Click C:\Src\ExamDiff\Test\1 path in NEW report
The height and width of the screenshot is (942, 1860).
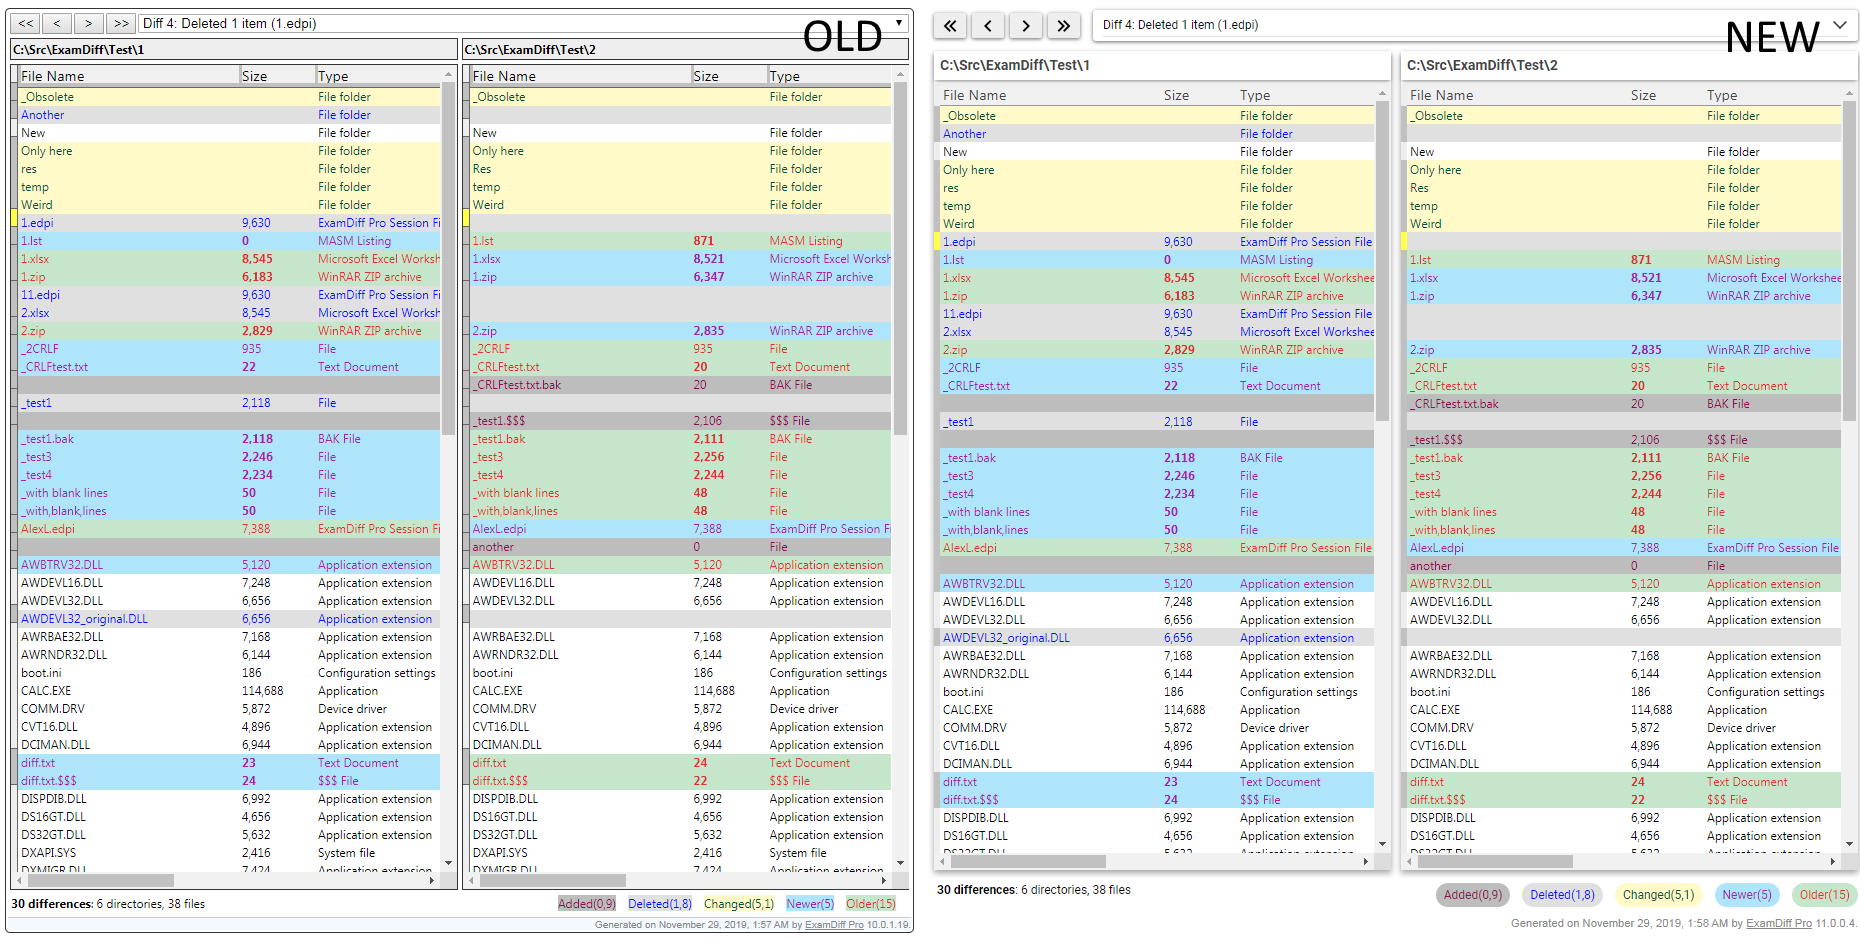(1014, 65)
